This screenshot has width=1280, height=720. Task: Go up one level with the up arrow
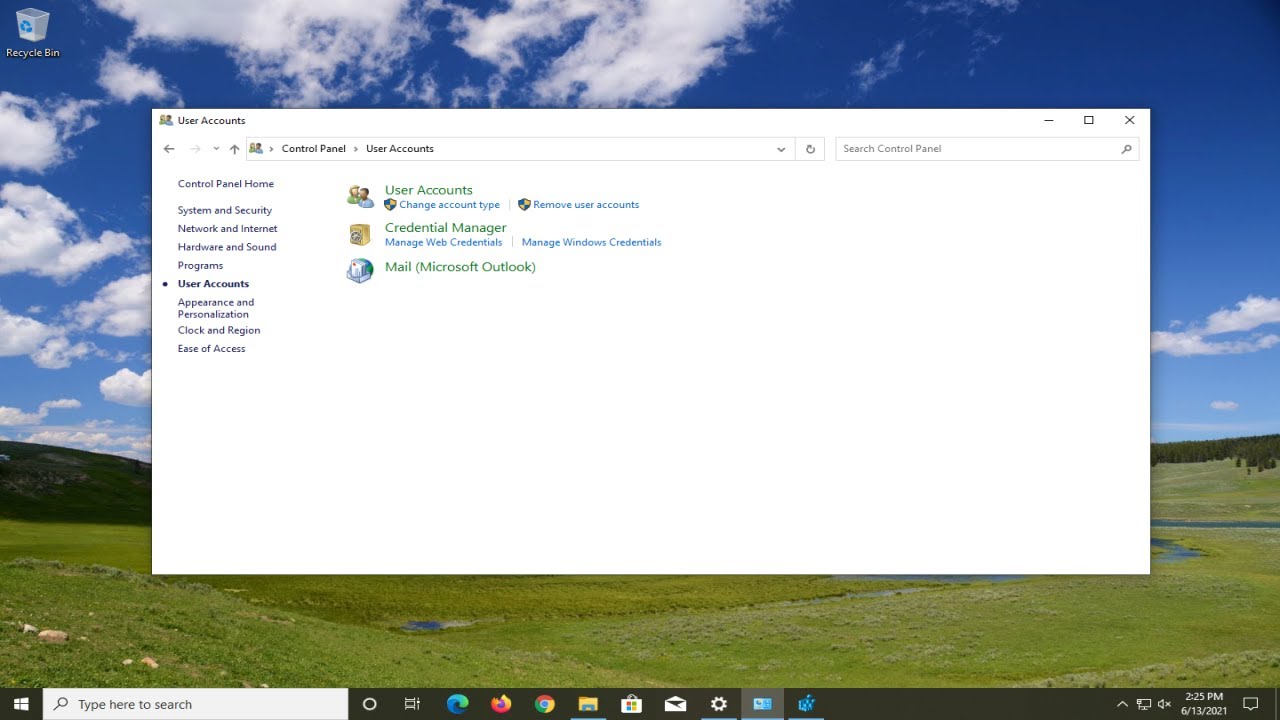click(x=234, y=149)
